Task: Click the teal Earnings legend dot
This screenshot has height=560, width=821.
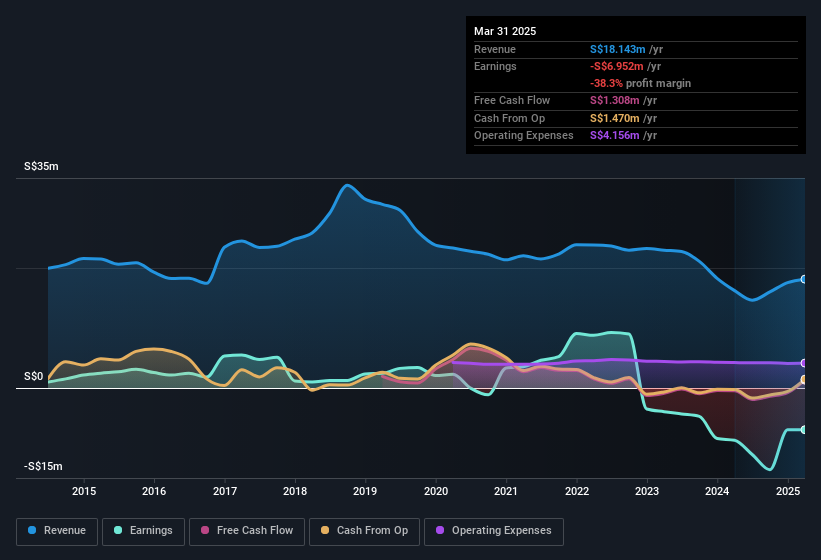Action: [x=118, y=530]
